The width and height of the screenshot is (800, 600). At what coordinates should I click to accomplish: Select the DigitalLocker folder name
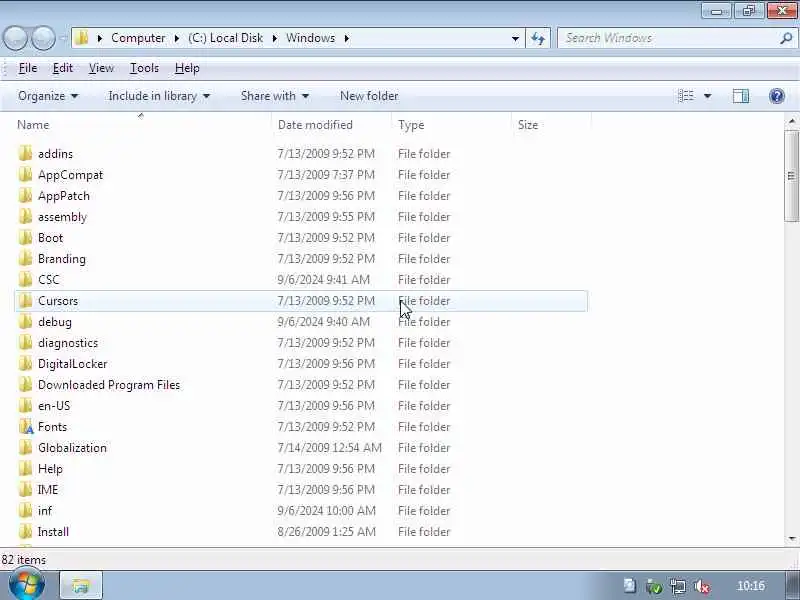point(72,364)
